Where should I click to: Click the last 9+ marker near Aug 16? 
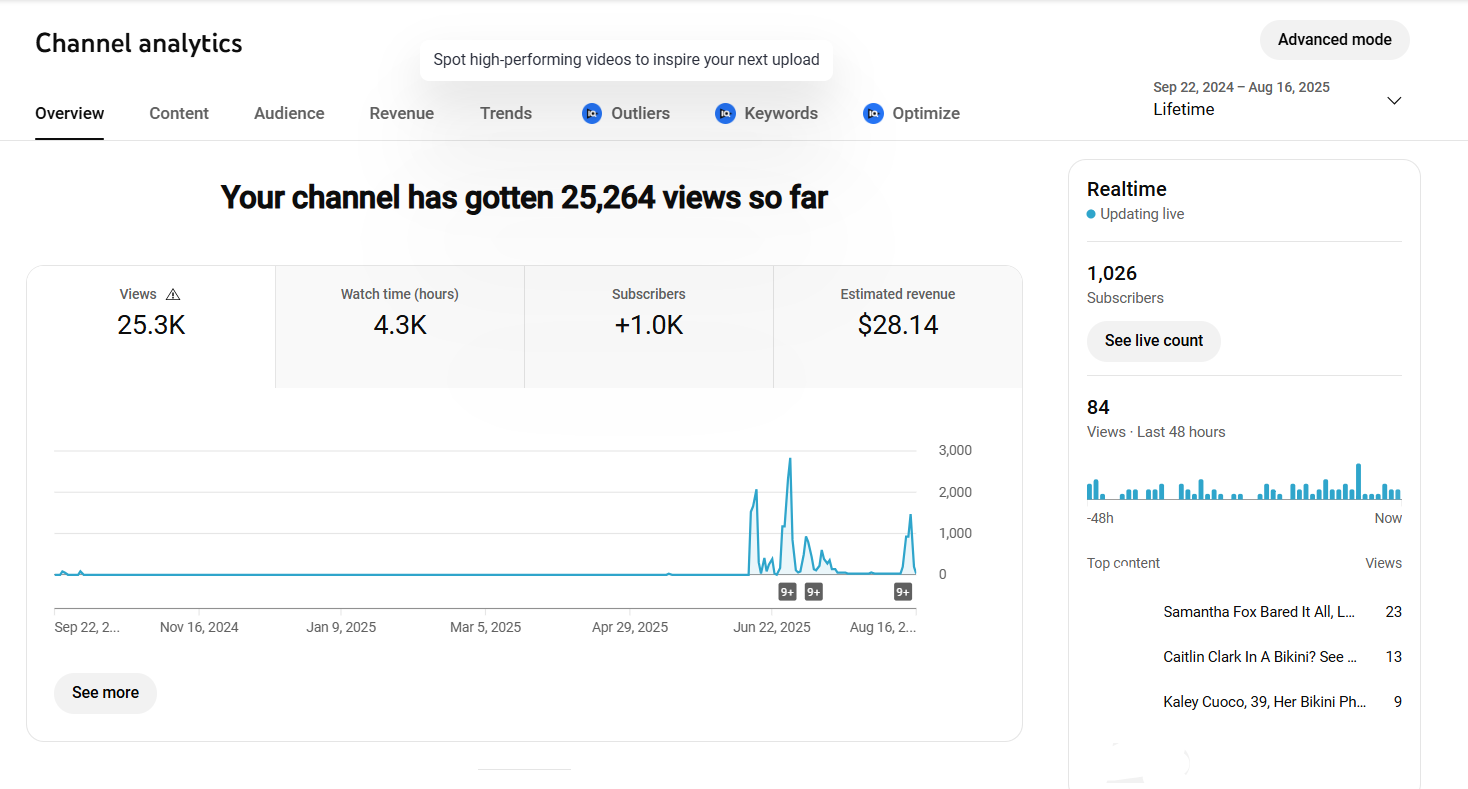tap(902, 592)
